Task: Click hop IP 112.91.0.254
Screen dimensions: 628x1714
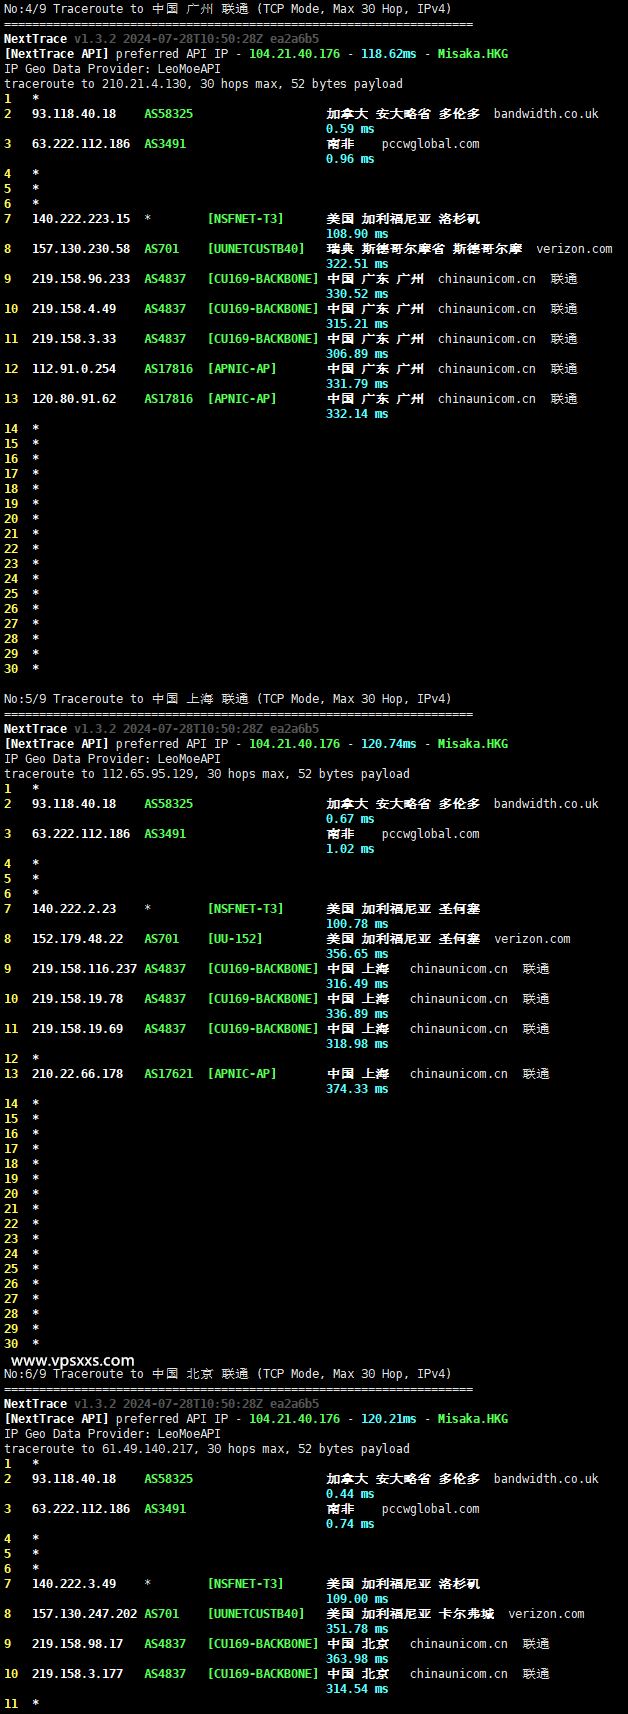Action: click(x=74, y=369)
